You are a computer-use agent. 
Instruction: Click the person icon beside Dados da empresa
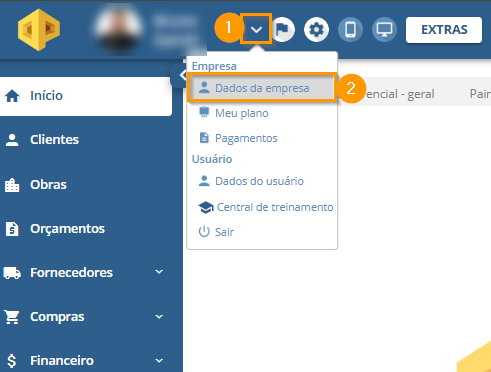coord(204,88)
